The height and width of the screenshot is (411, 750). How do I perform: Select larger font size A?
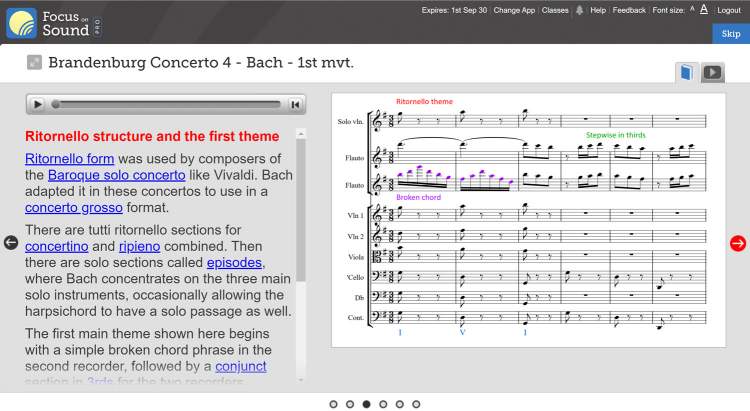(x=704, y=9)
